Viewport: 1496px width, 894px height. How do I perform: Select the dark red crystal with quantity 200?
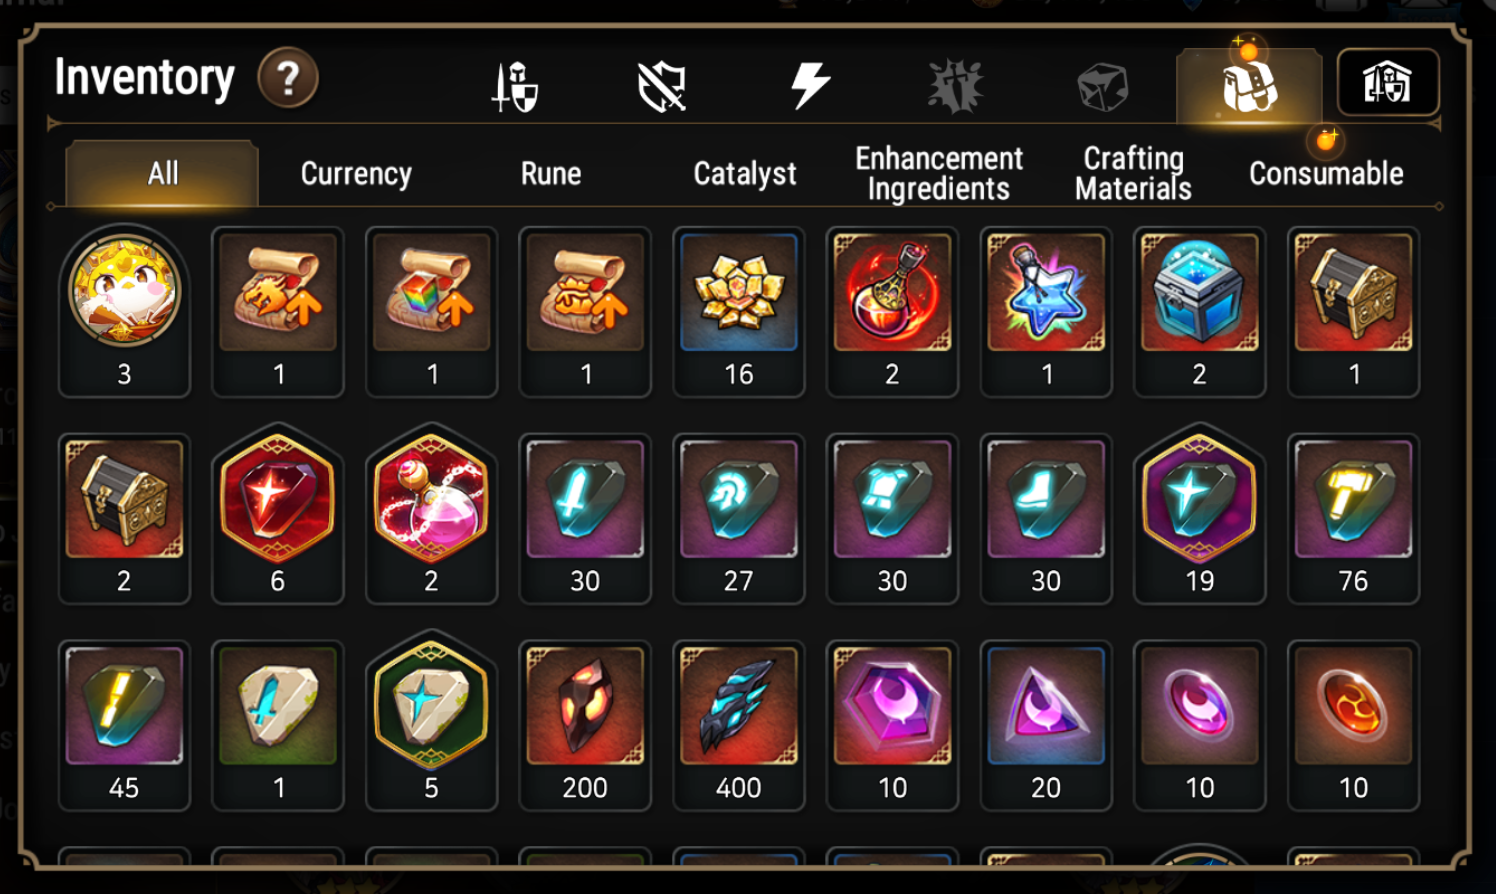585,725
